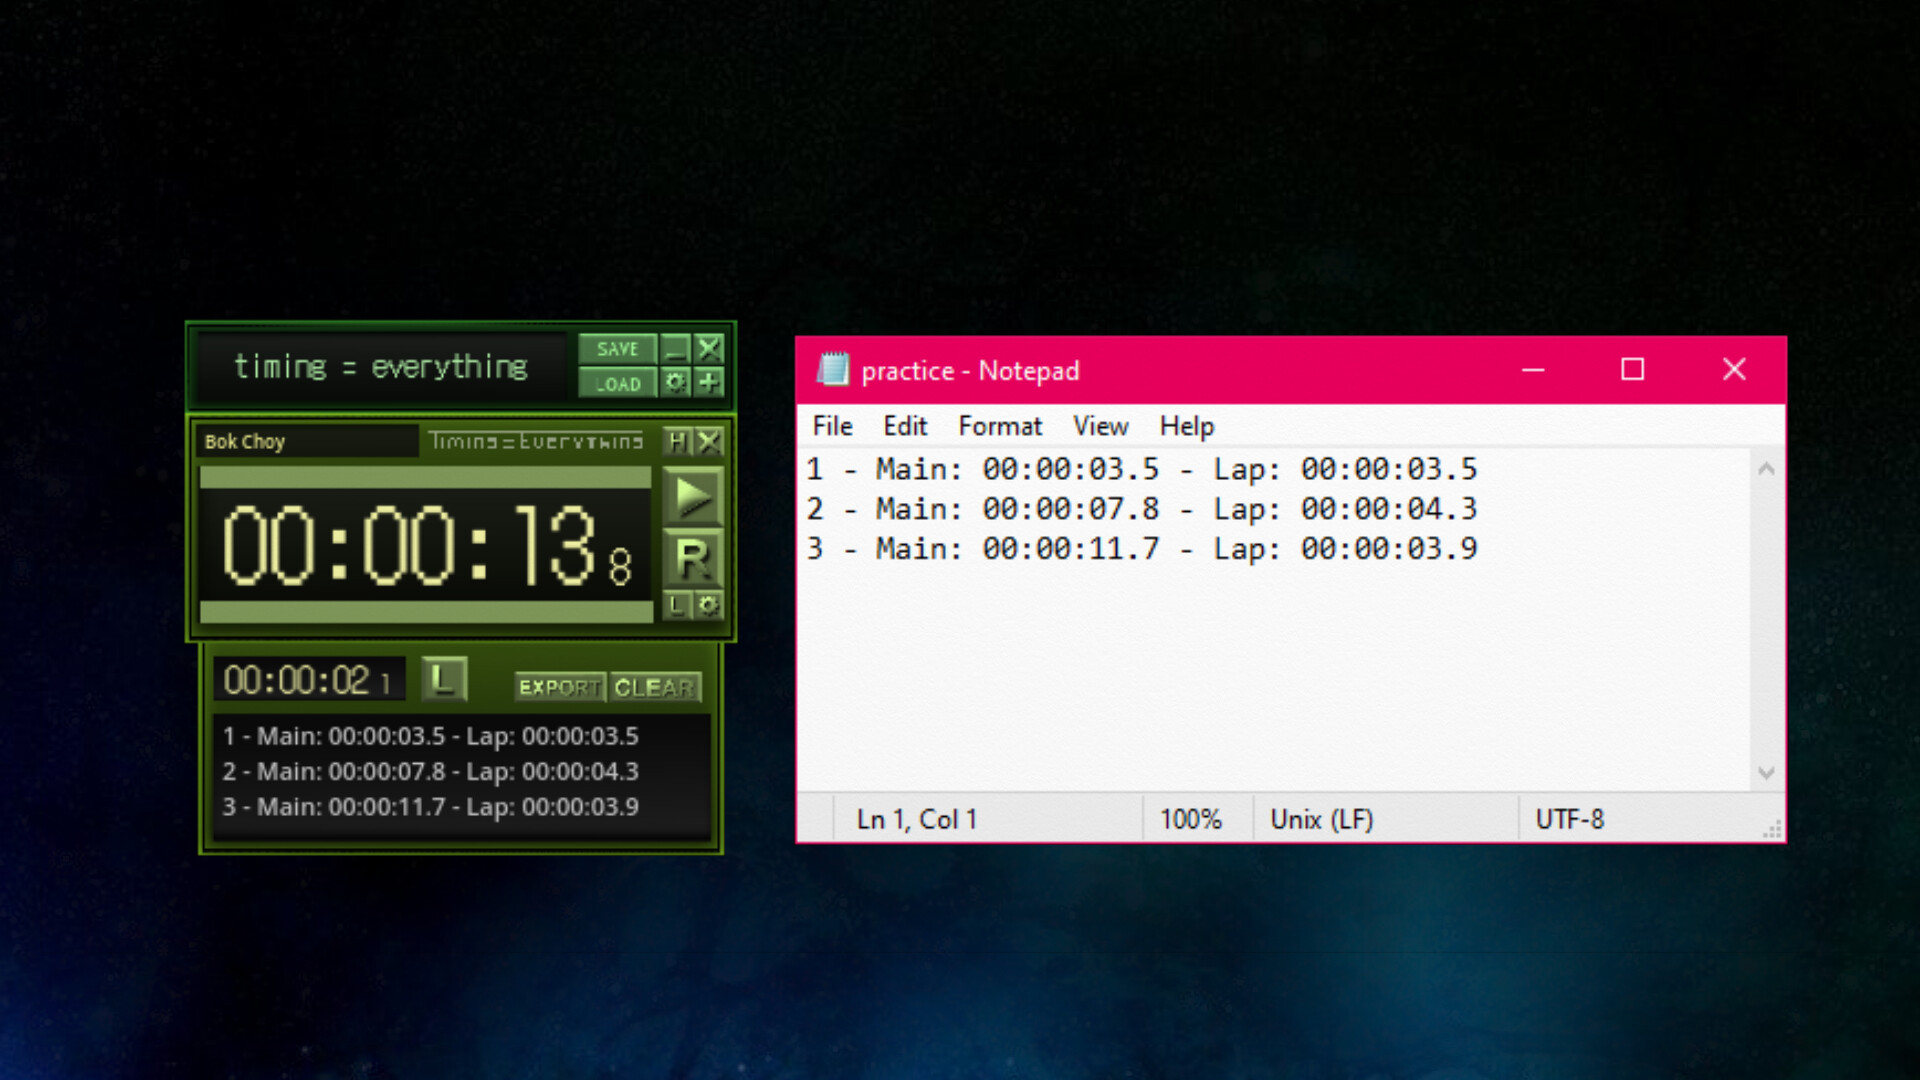Add new timer with plus icon
The height and width of the screenshot is (1080, 1920).
click(x=709, y=383)
